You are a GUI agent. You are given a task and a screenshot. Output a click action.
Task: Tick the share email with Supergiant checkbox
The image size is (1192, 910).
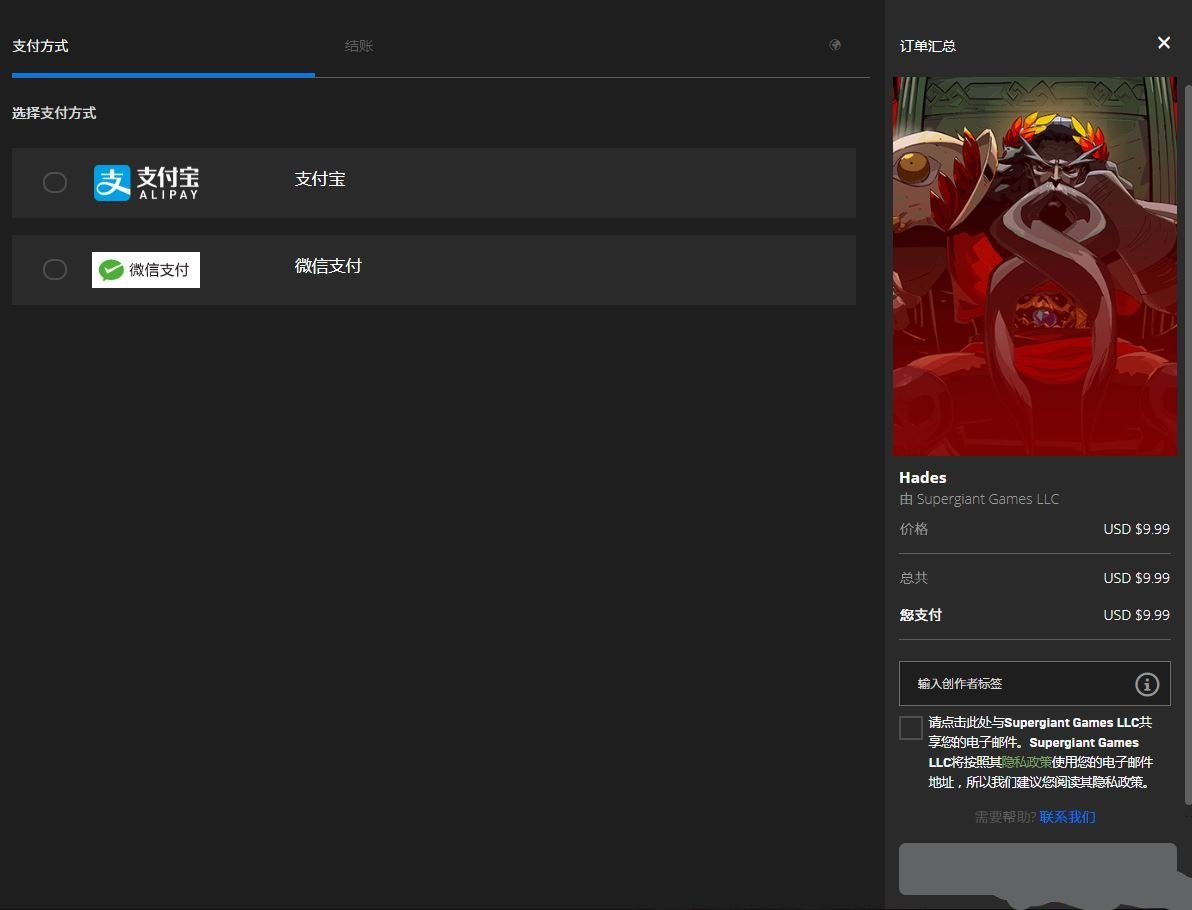coord(910,728)
